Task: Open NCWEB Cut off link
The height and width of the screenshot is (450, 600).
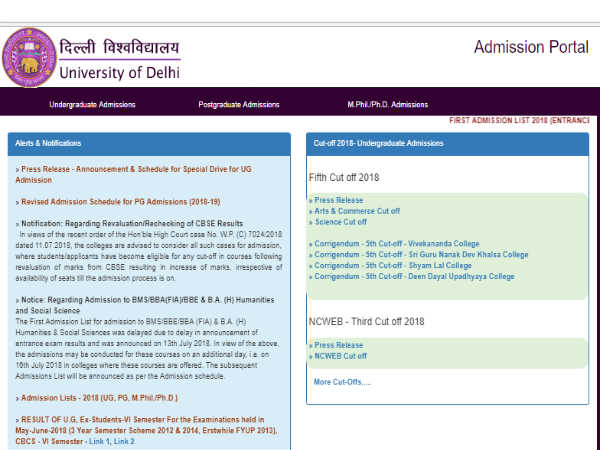Action: click(342, 356)
